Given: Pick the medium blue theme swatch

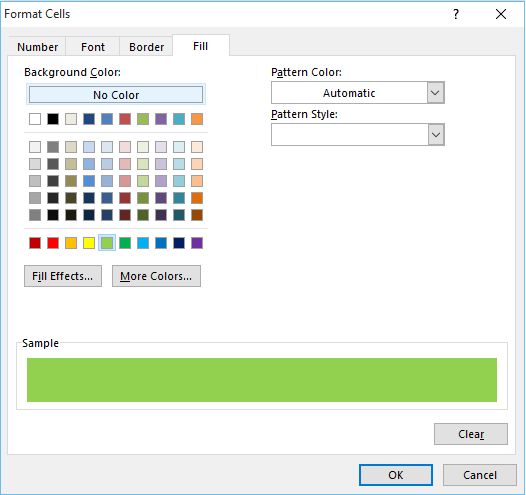Looking at the screenshot, I should pyautogui.click(x=107, y=119).
